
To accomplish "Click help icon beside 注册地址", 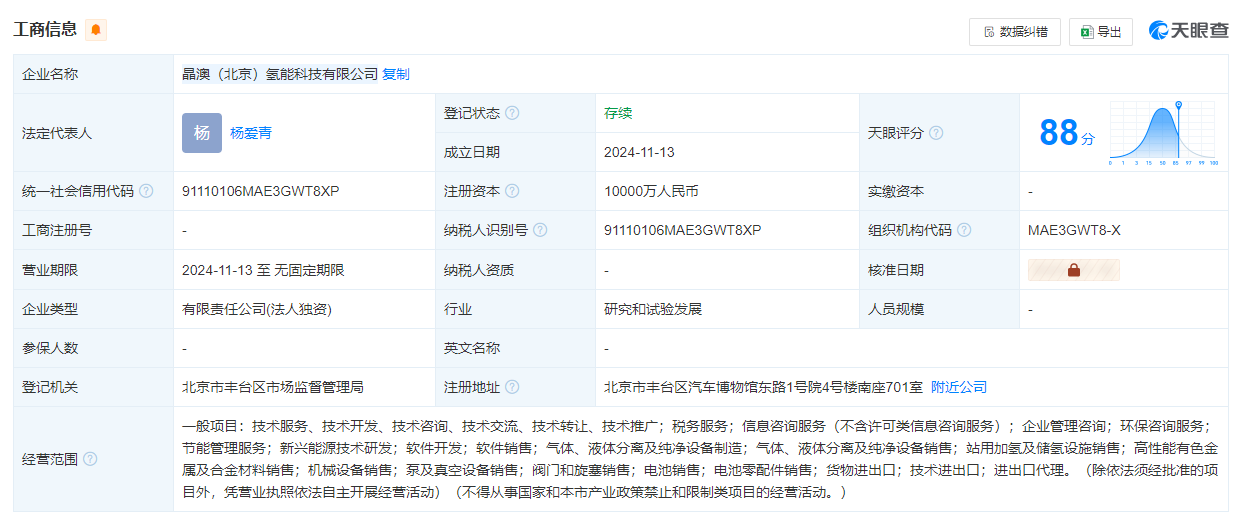I will [x=512, y=387].
